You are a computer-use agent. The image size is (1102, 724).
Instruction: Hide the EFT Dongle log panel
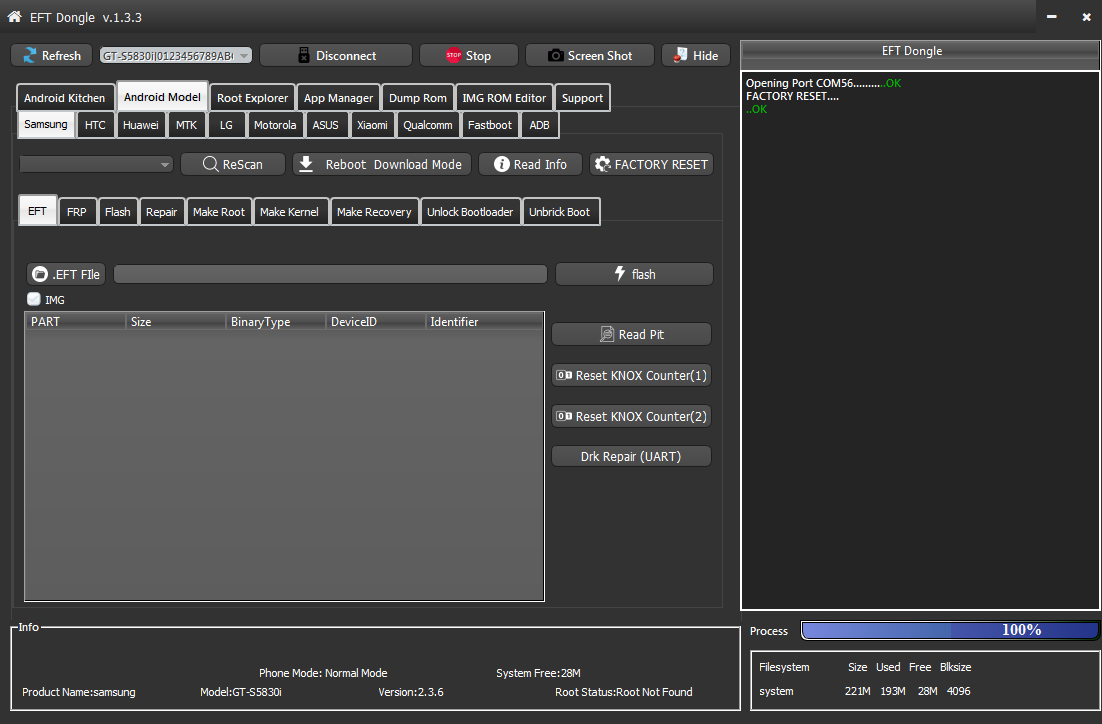click(696, 56)
